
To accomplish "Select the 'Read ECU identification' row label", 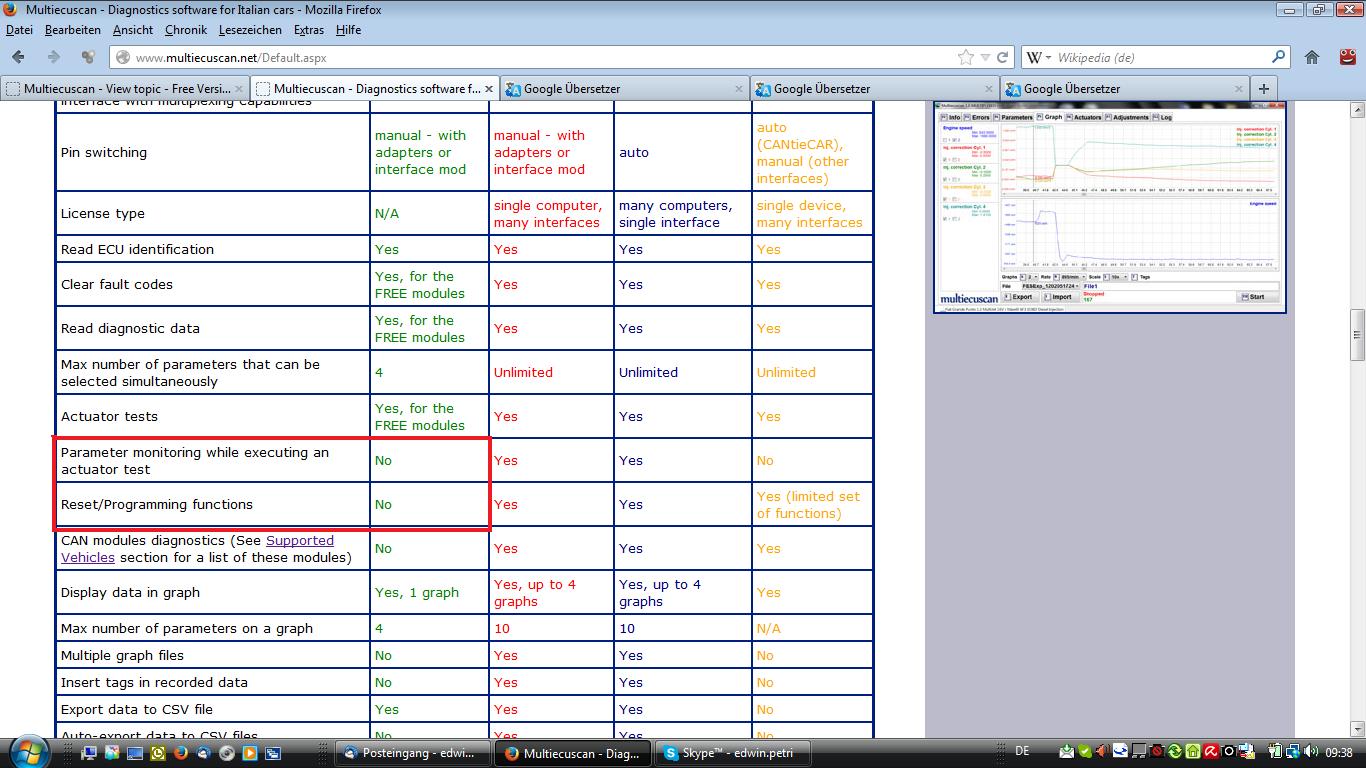I will tap(137, 249).
